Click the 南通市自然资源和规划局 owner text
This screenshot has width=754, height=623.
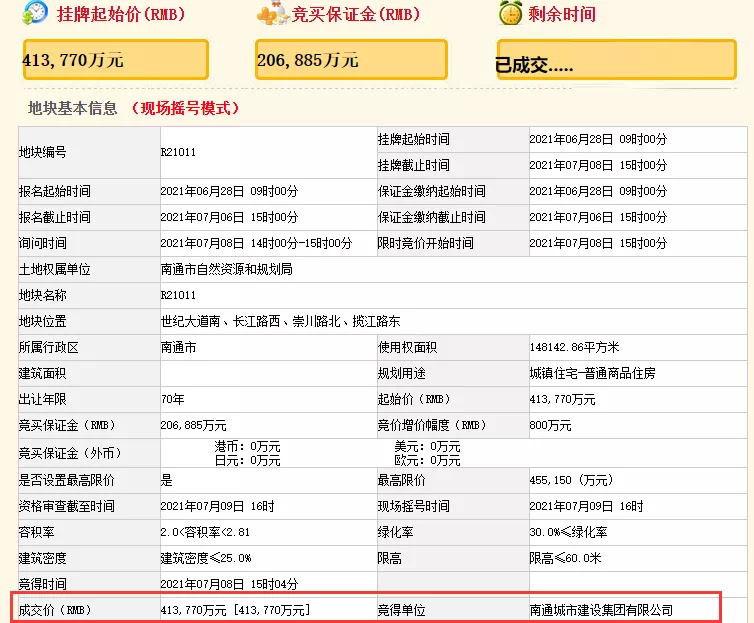click(226, 269)
